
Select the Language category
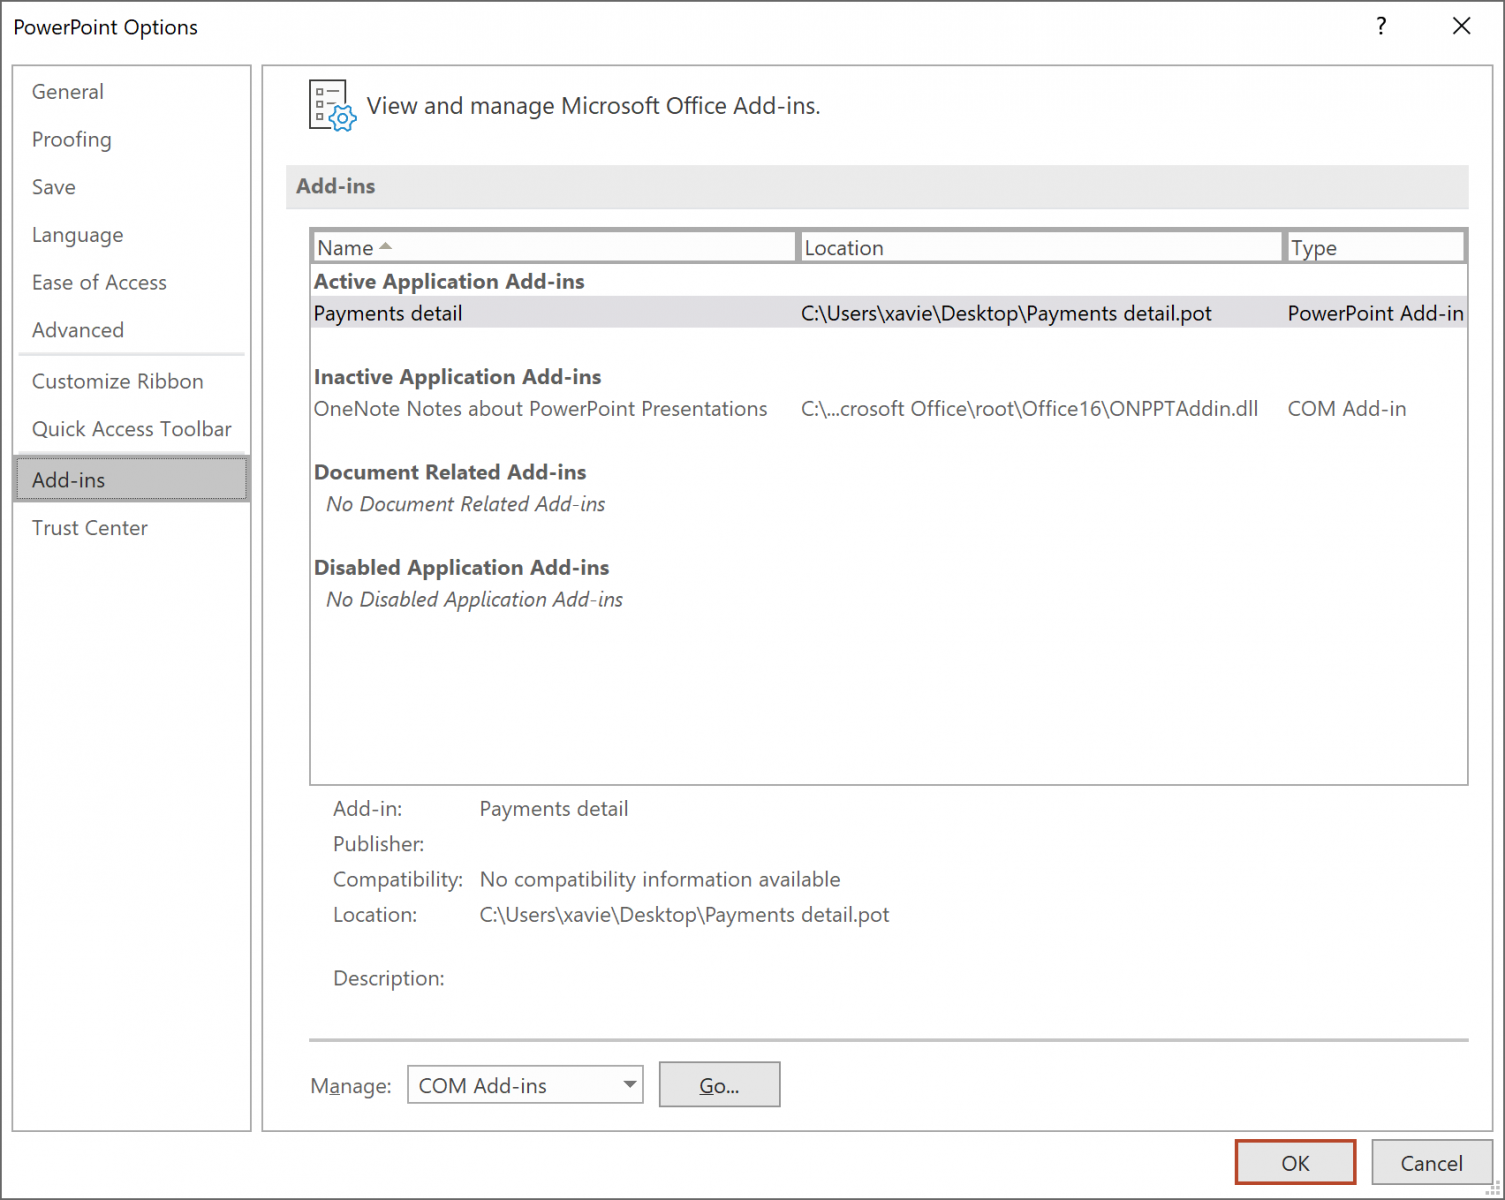coord(78,235)
